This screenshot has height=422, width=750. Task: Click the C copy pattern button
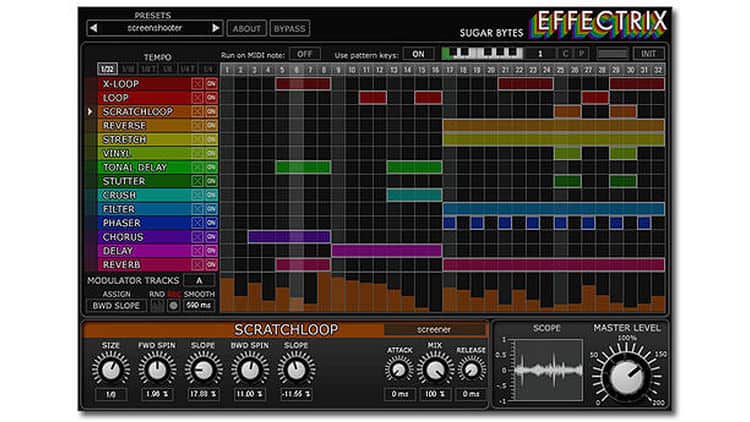click(565, 54)
